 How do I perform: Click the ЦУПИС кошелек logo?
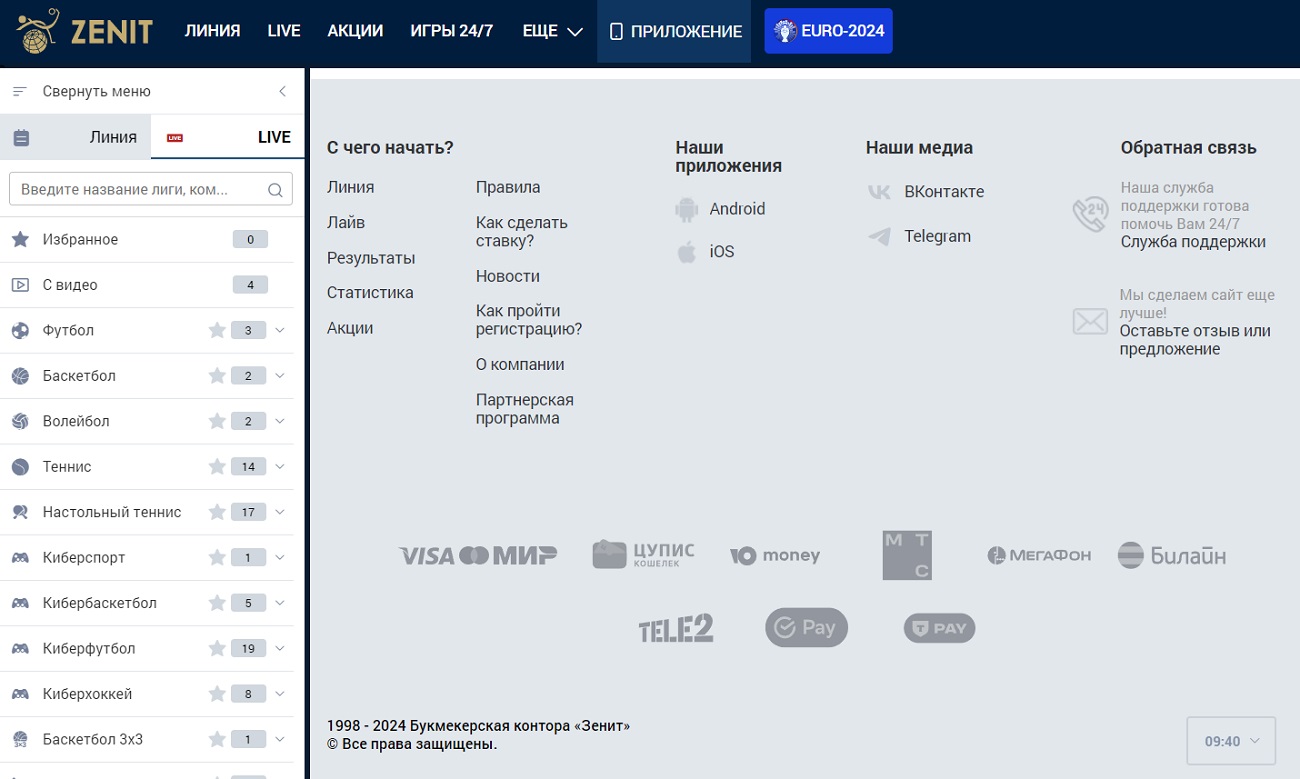[x=643, y=555]
